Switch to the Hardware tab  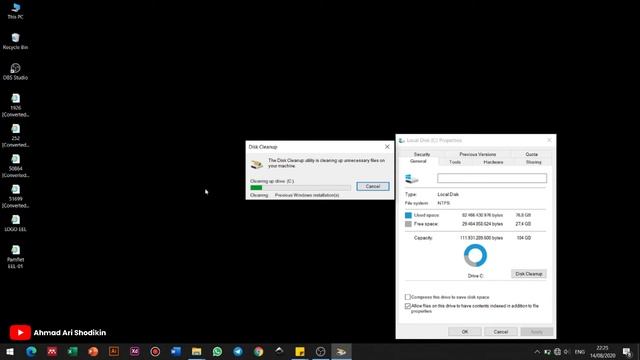[493, 162]
